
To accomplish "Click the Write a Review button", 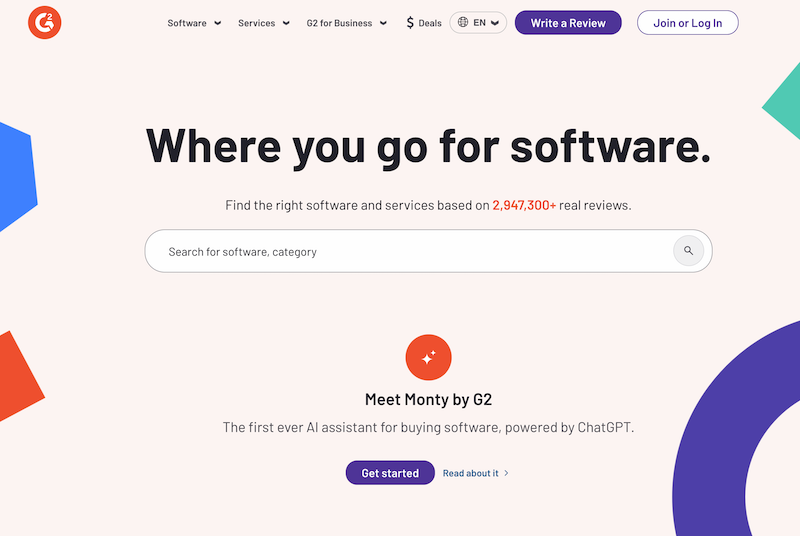I will pos(567,23).
